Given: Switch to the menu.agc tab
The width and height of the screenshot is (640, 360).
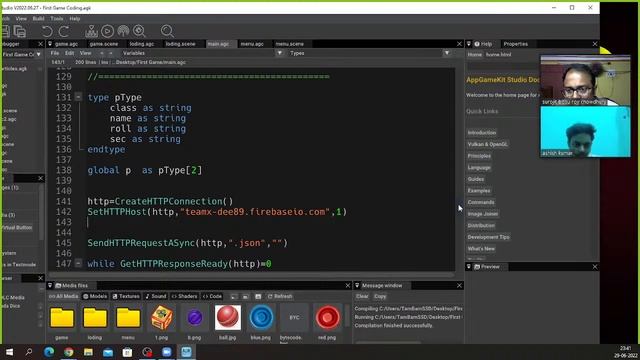Looking at the screenshot, I should [252, 44].
